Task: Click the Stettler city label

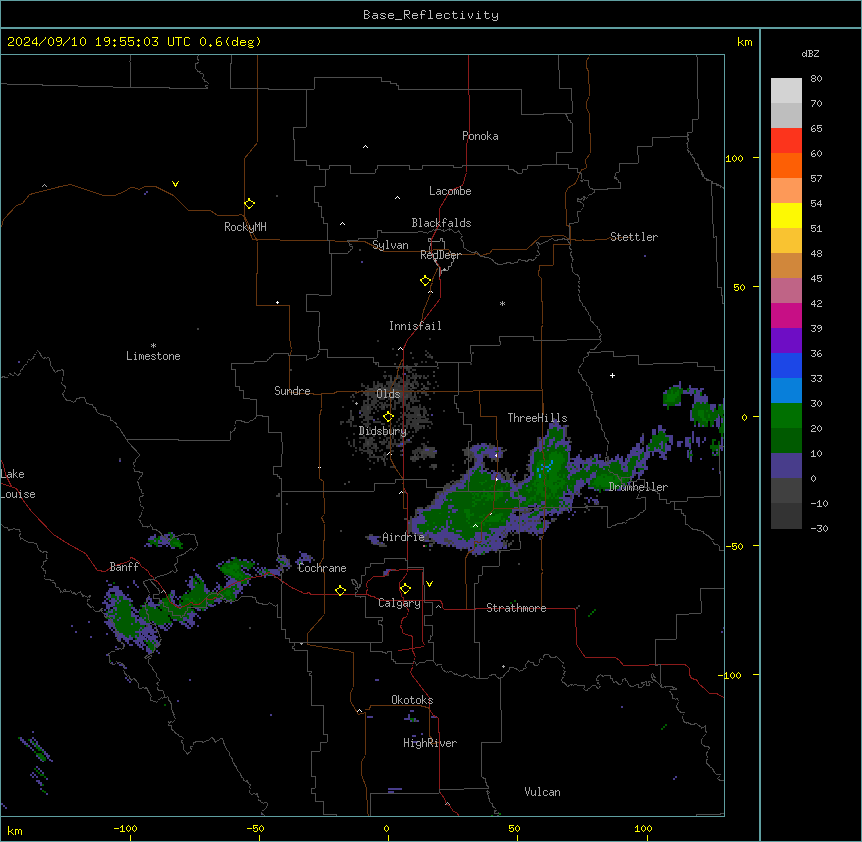Action: pyautogui.click(x=634, y=237)
